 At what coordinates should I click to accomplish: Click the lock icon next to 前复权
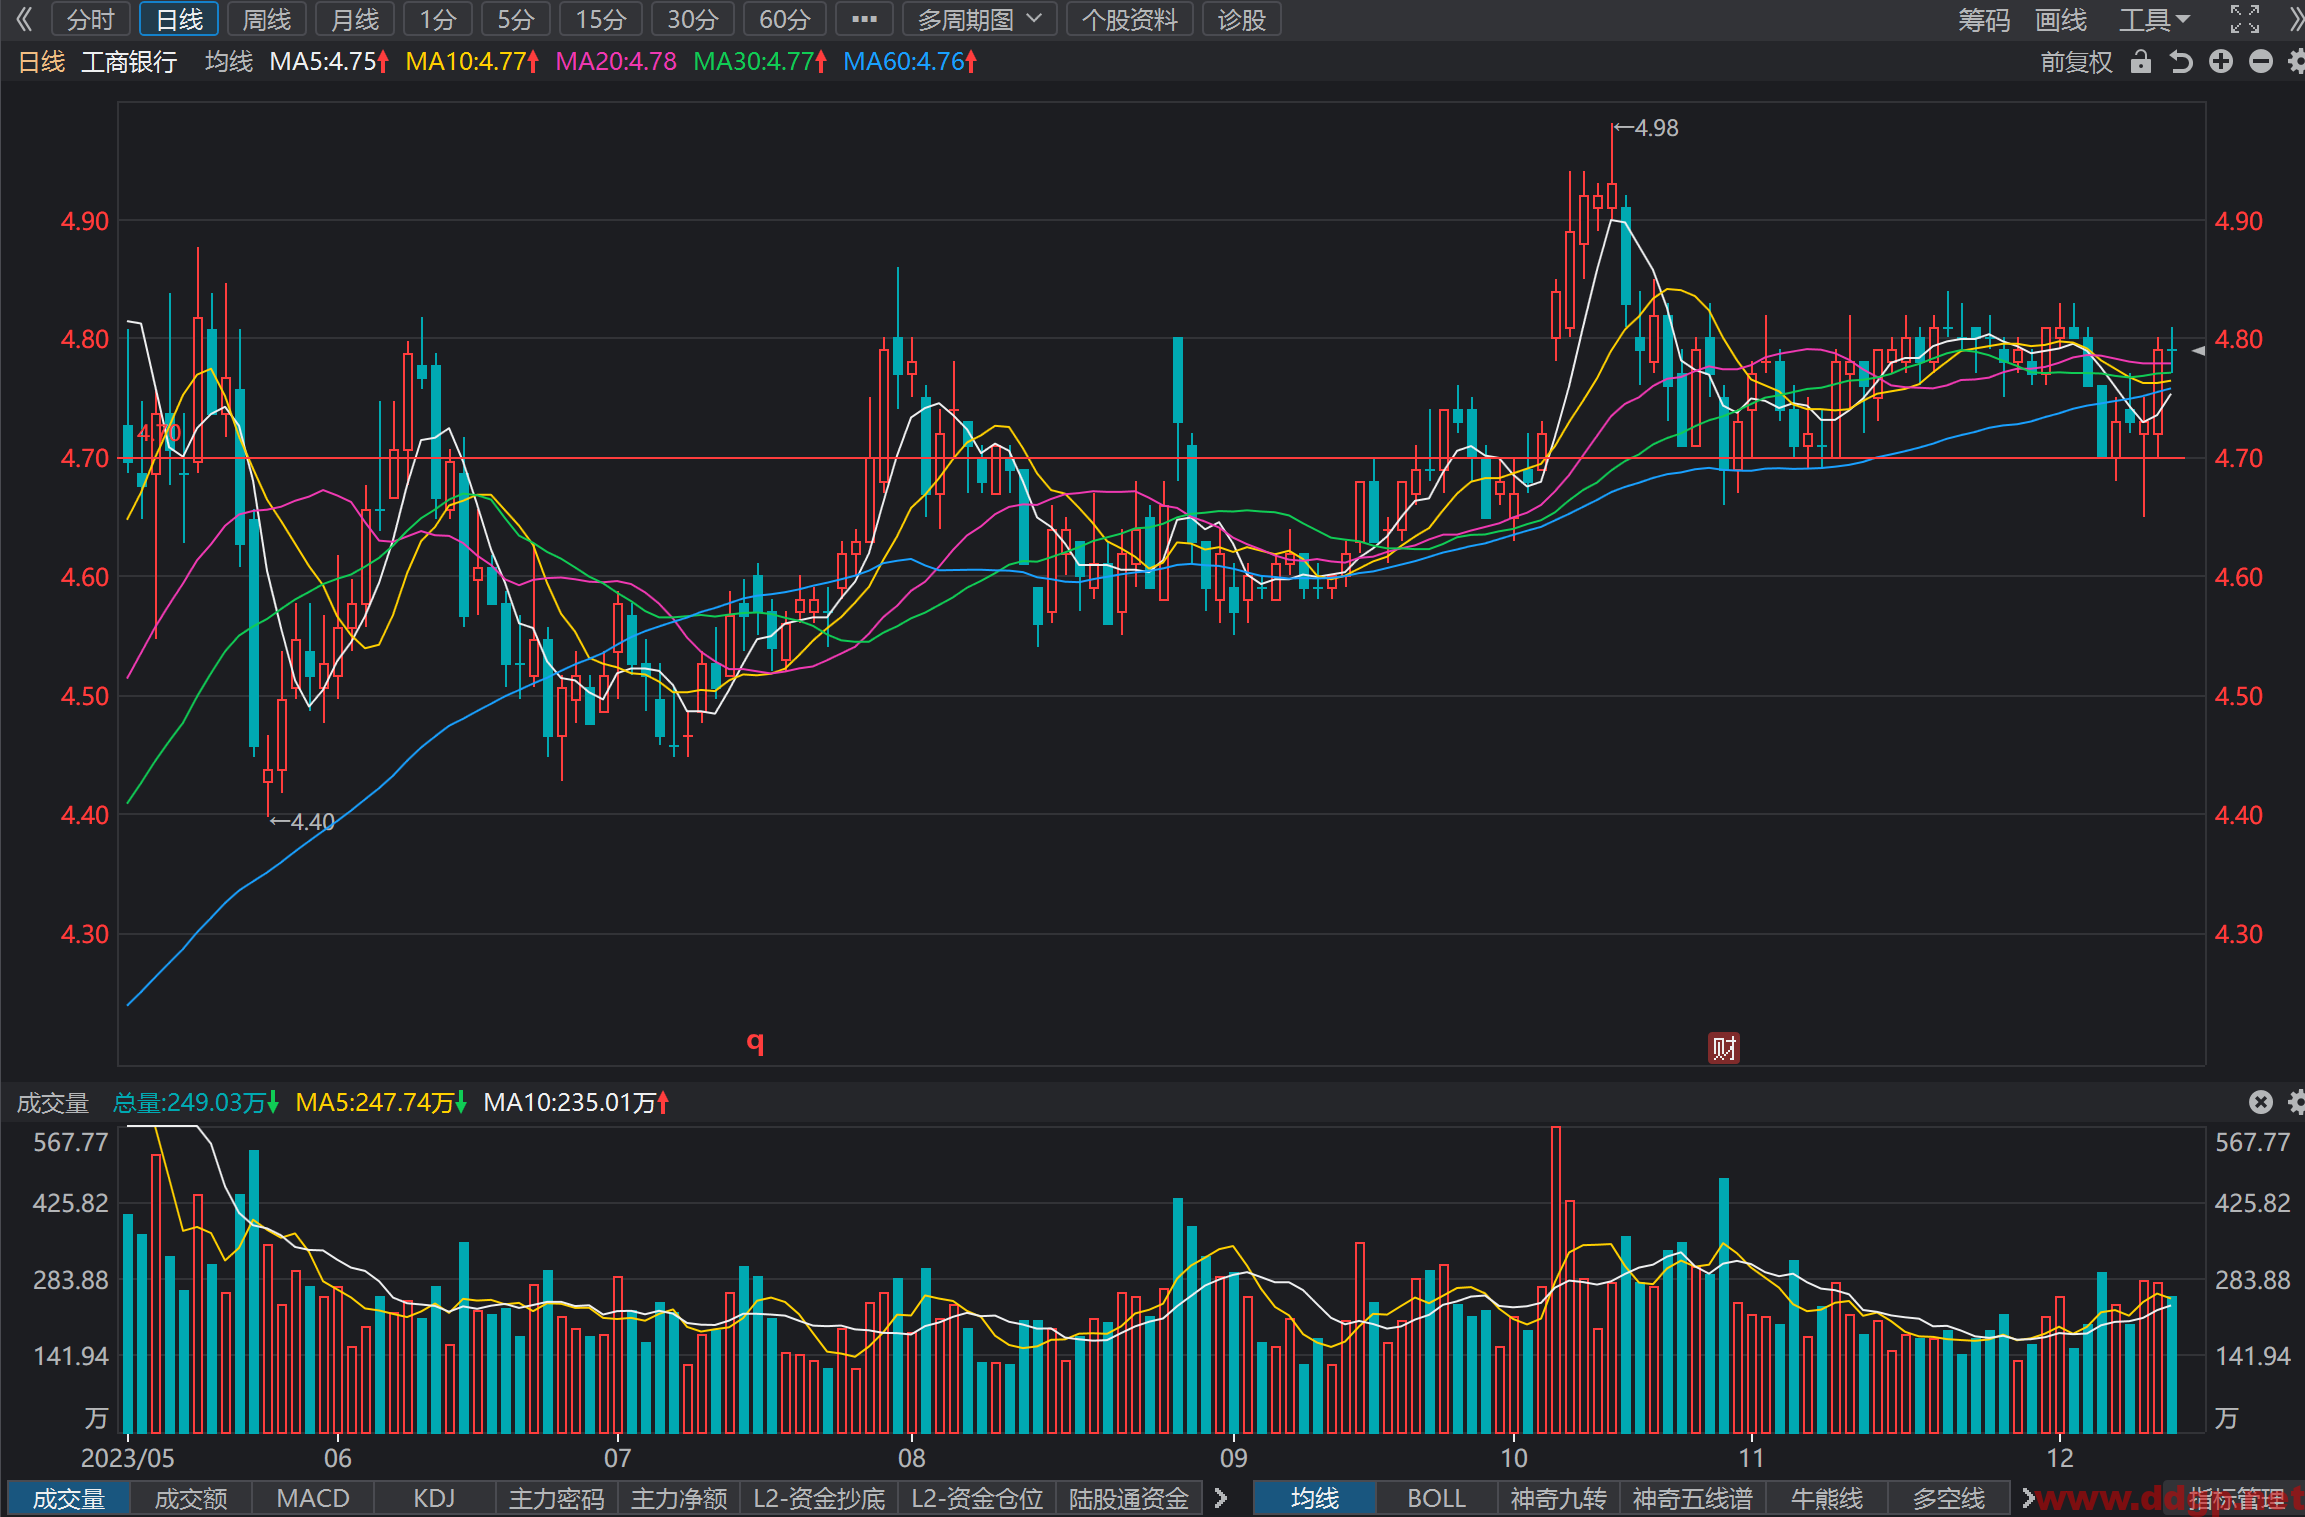point(2140,62)
